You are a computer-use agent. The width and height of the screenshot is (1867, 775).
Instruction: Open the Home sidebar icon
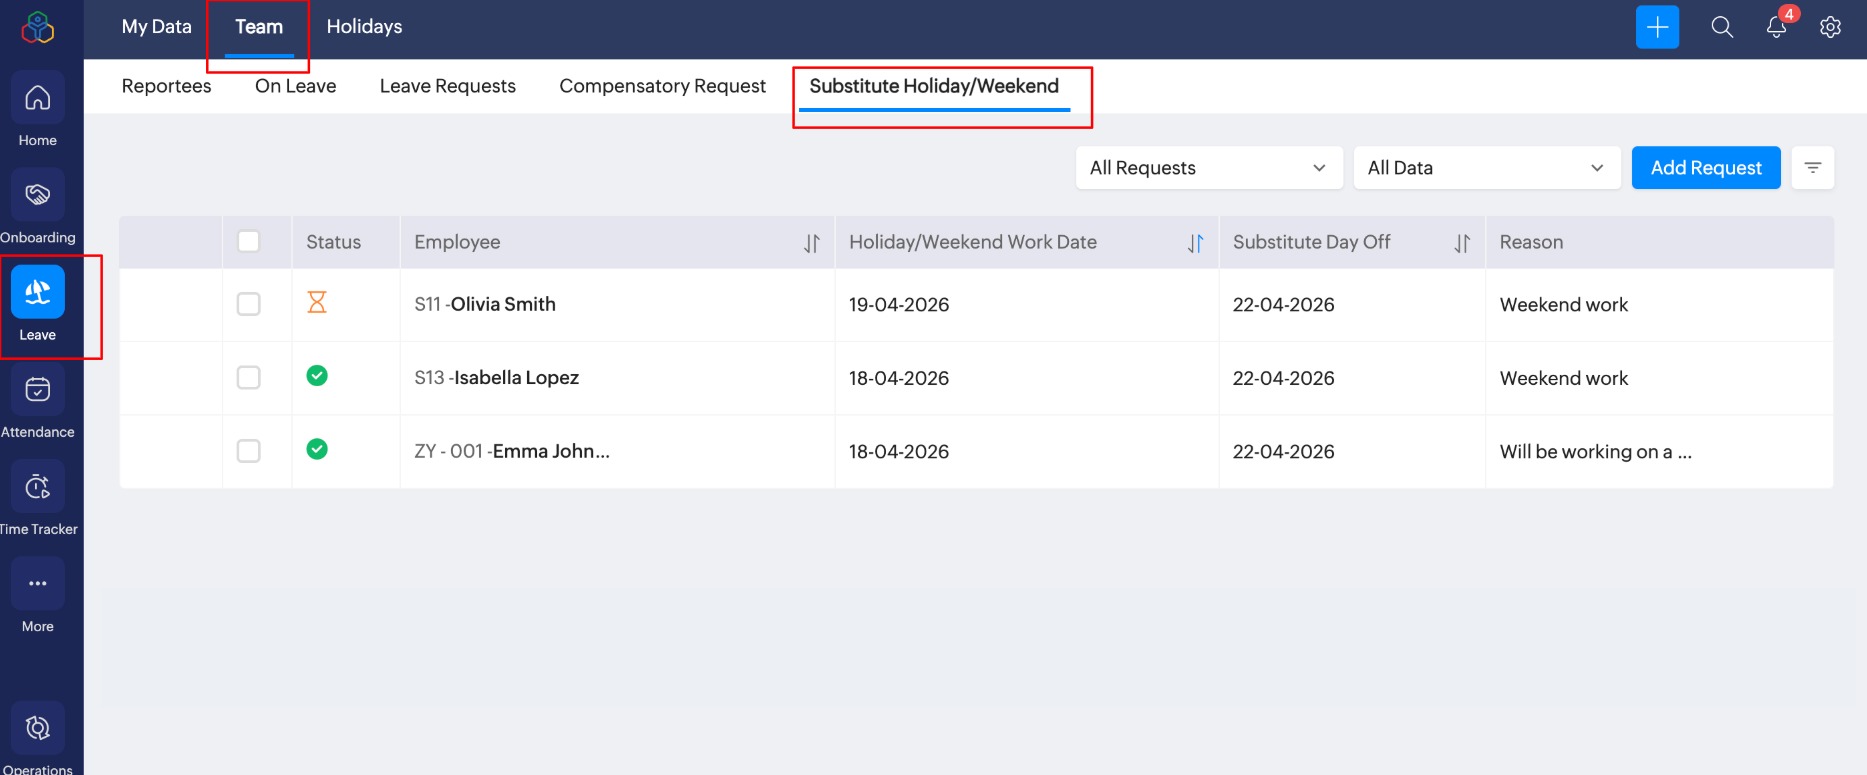tap(38, 98)
